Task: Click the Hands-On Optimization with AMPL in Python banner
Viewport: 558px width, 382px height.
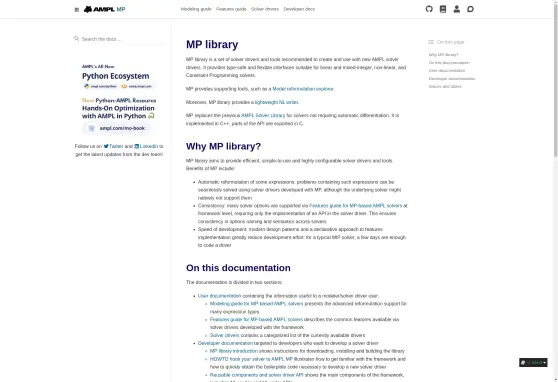Action: pos(119,116)
